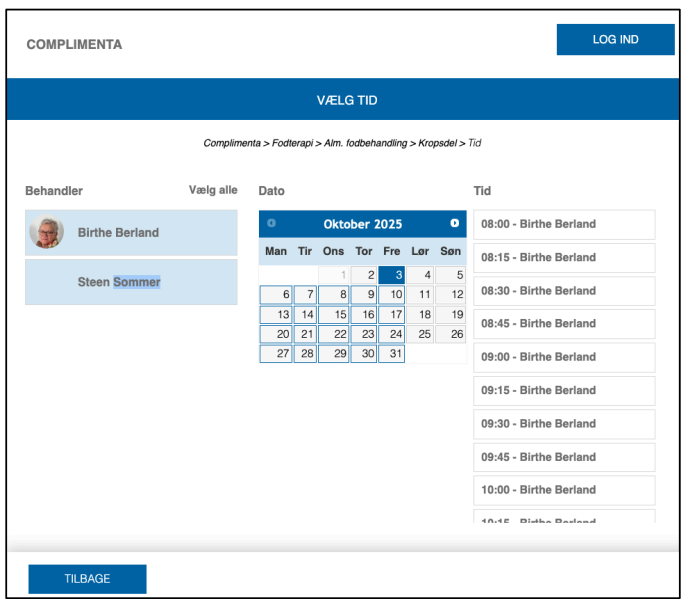Screen dimensions: 689x604
Task: Choose the 09:15 Birthe Berland time slot
Action: tap(564, 390)
